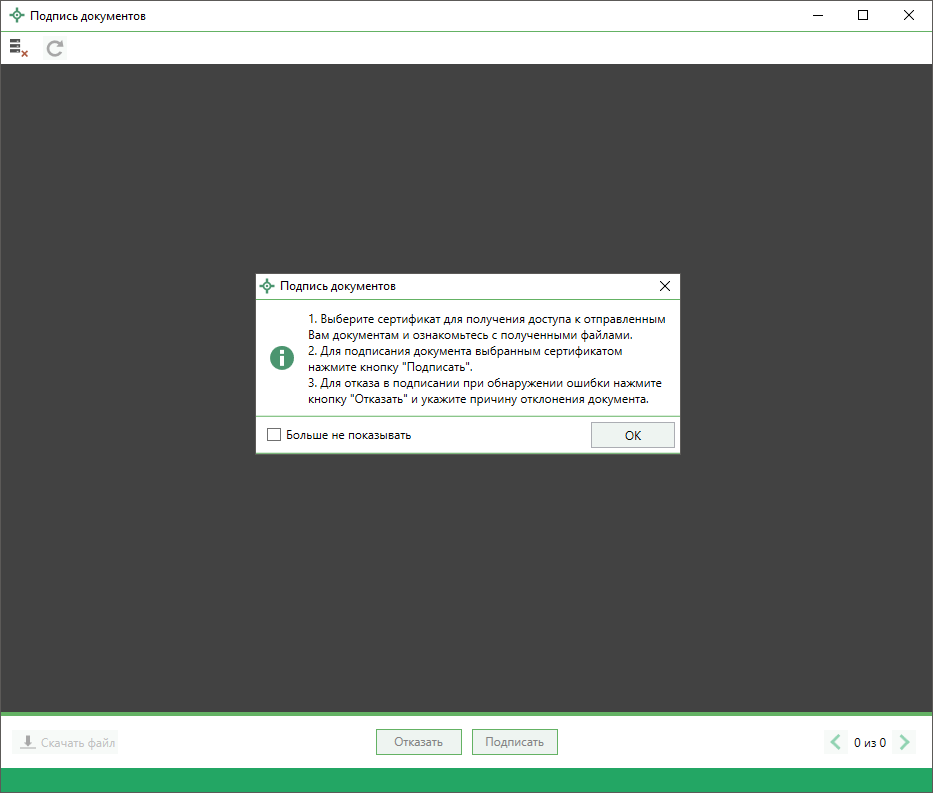The width and height of the screenshot is (933, 793).
Task: Click the grey refresh arrow in toolbar
Action: point(55,48)
